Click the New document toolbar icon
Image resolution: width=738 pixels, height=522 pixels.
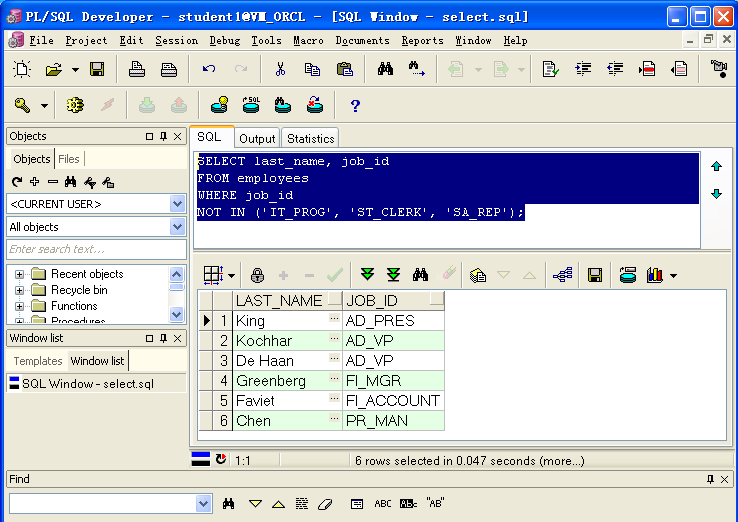coord(22,70)
